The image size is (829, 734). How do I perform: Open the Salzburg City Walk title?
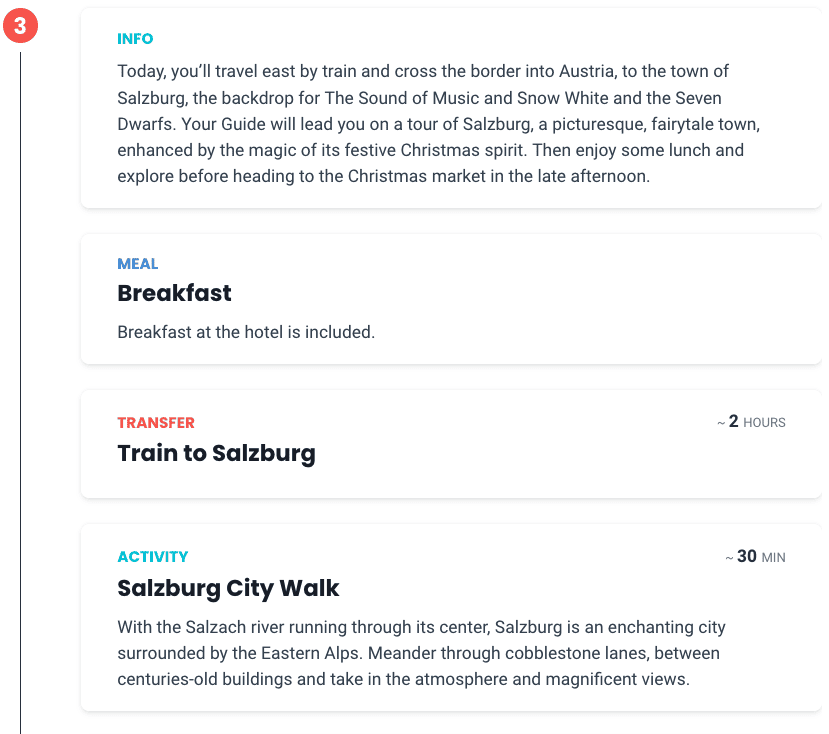[x=228, y=588]
